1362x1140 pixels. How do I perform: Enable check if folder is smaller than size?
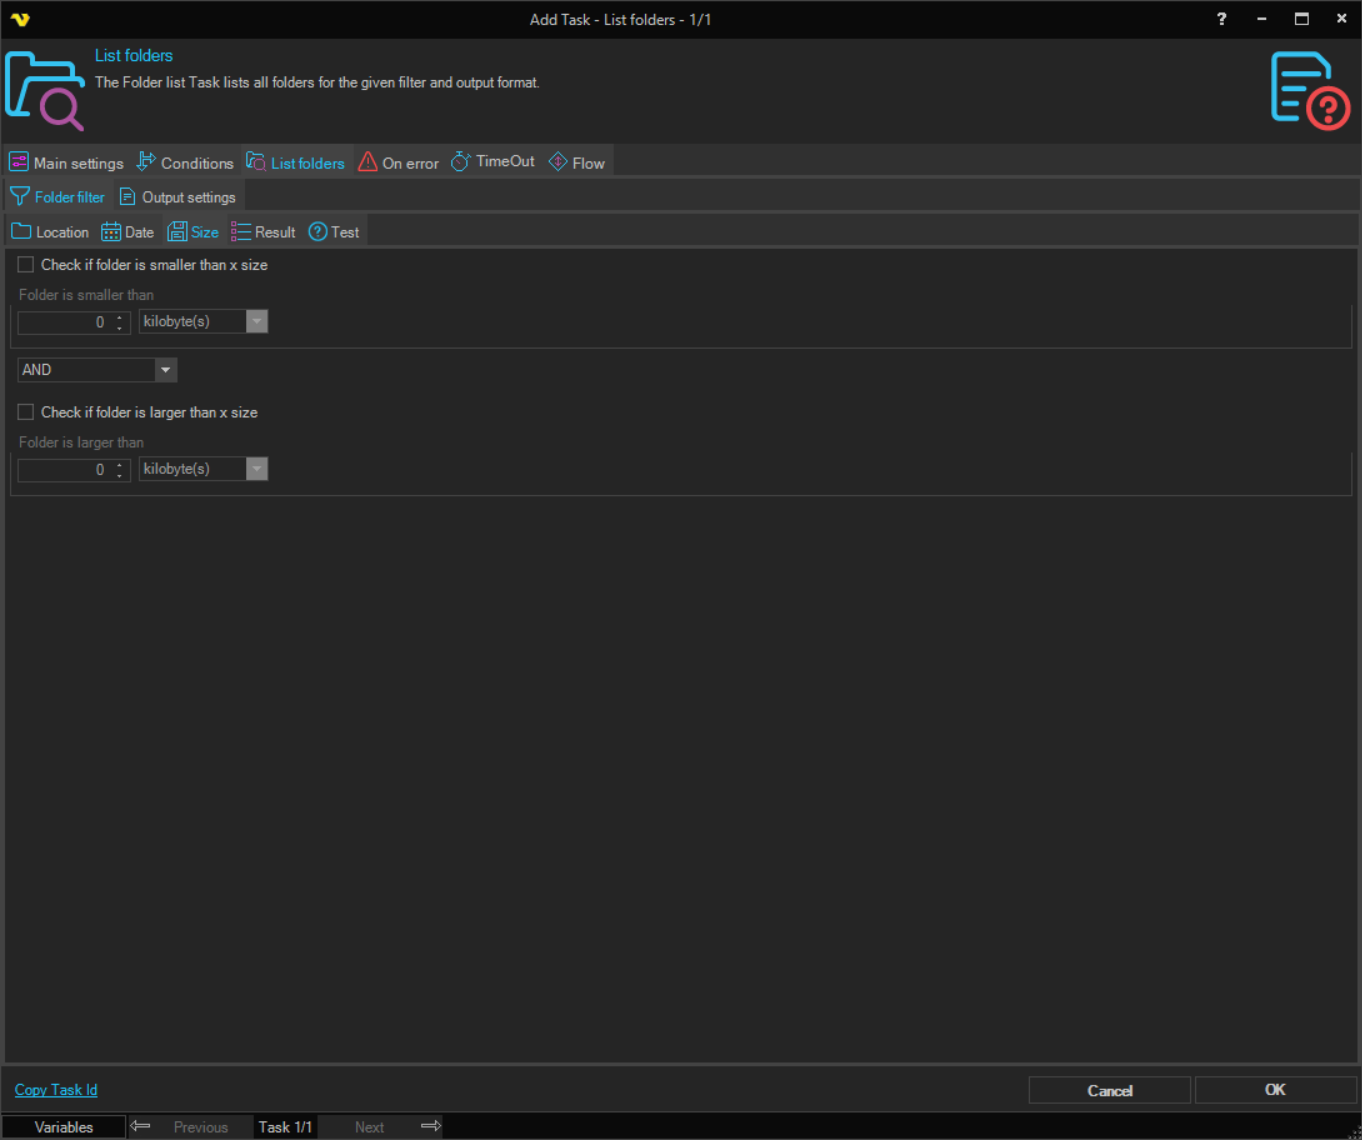26,265
